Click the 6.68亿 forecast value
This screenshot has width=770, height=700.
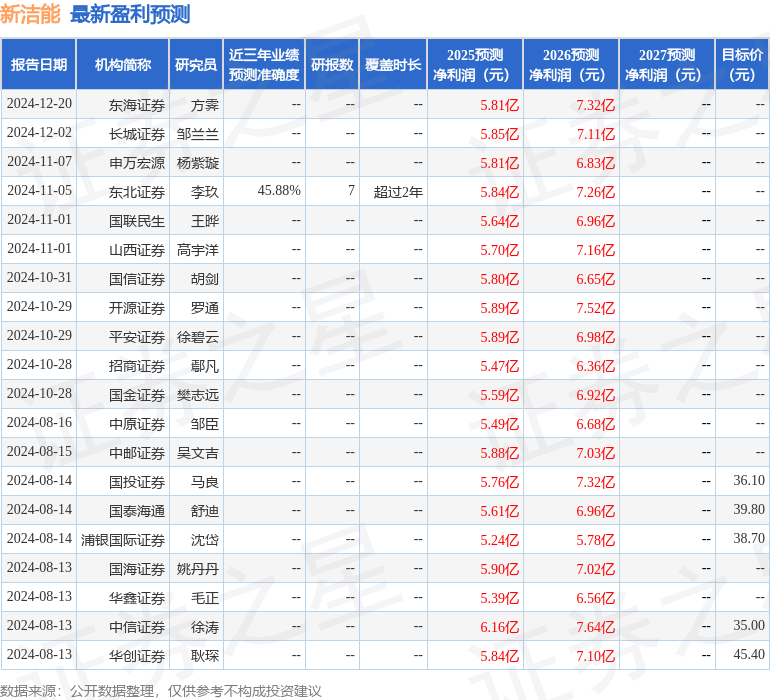coord(596,424)
